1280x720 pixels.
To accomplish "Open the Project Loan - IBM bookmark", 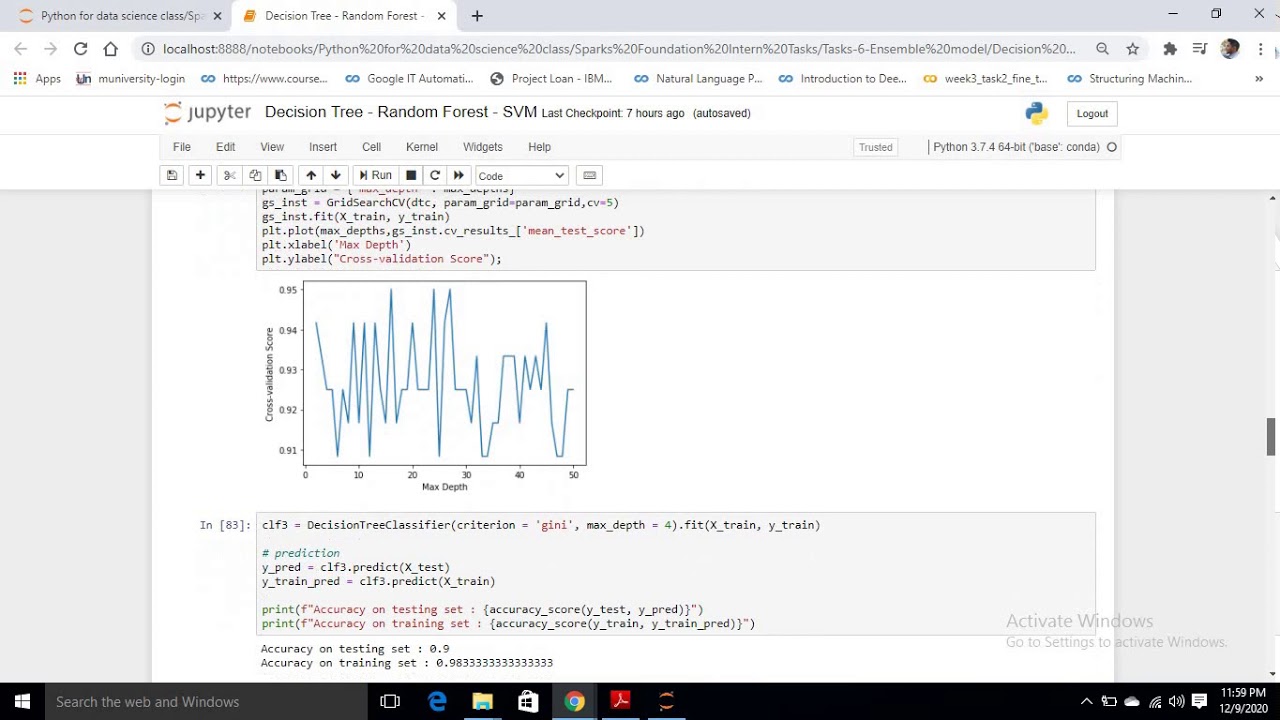I will (551, 78).
